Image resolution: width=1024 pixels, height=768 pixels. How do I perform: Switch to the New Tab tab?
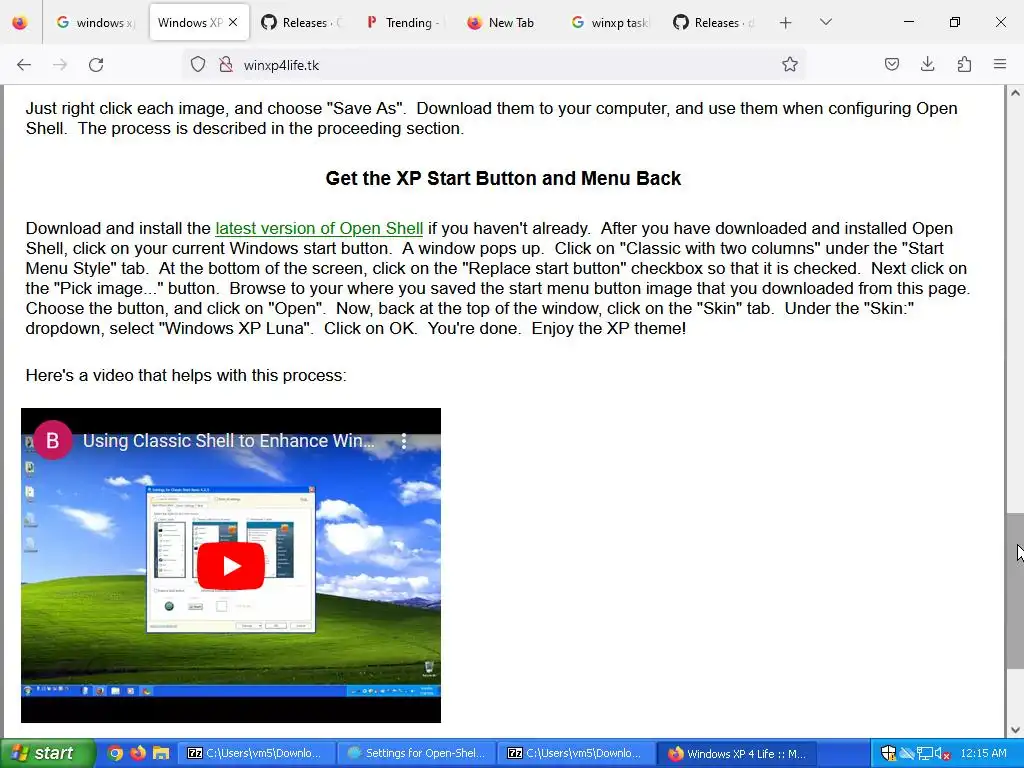[x=506, y=23]
